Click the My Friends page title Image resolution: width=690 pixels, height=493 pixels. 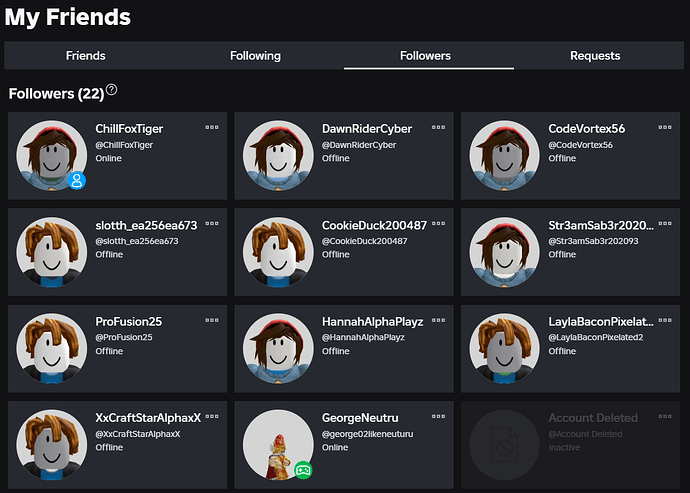pos(68,18)
